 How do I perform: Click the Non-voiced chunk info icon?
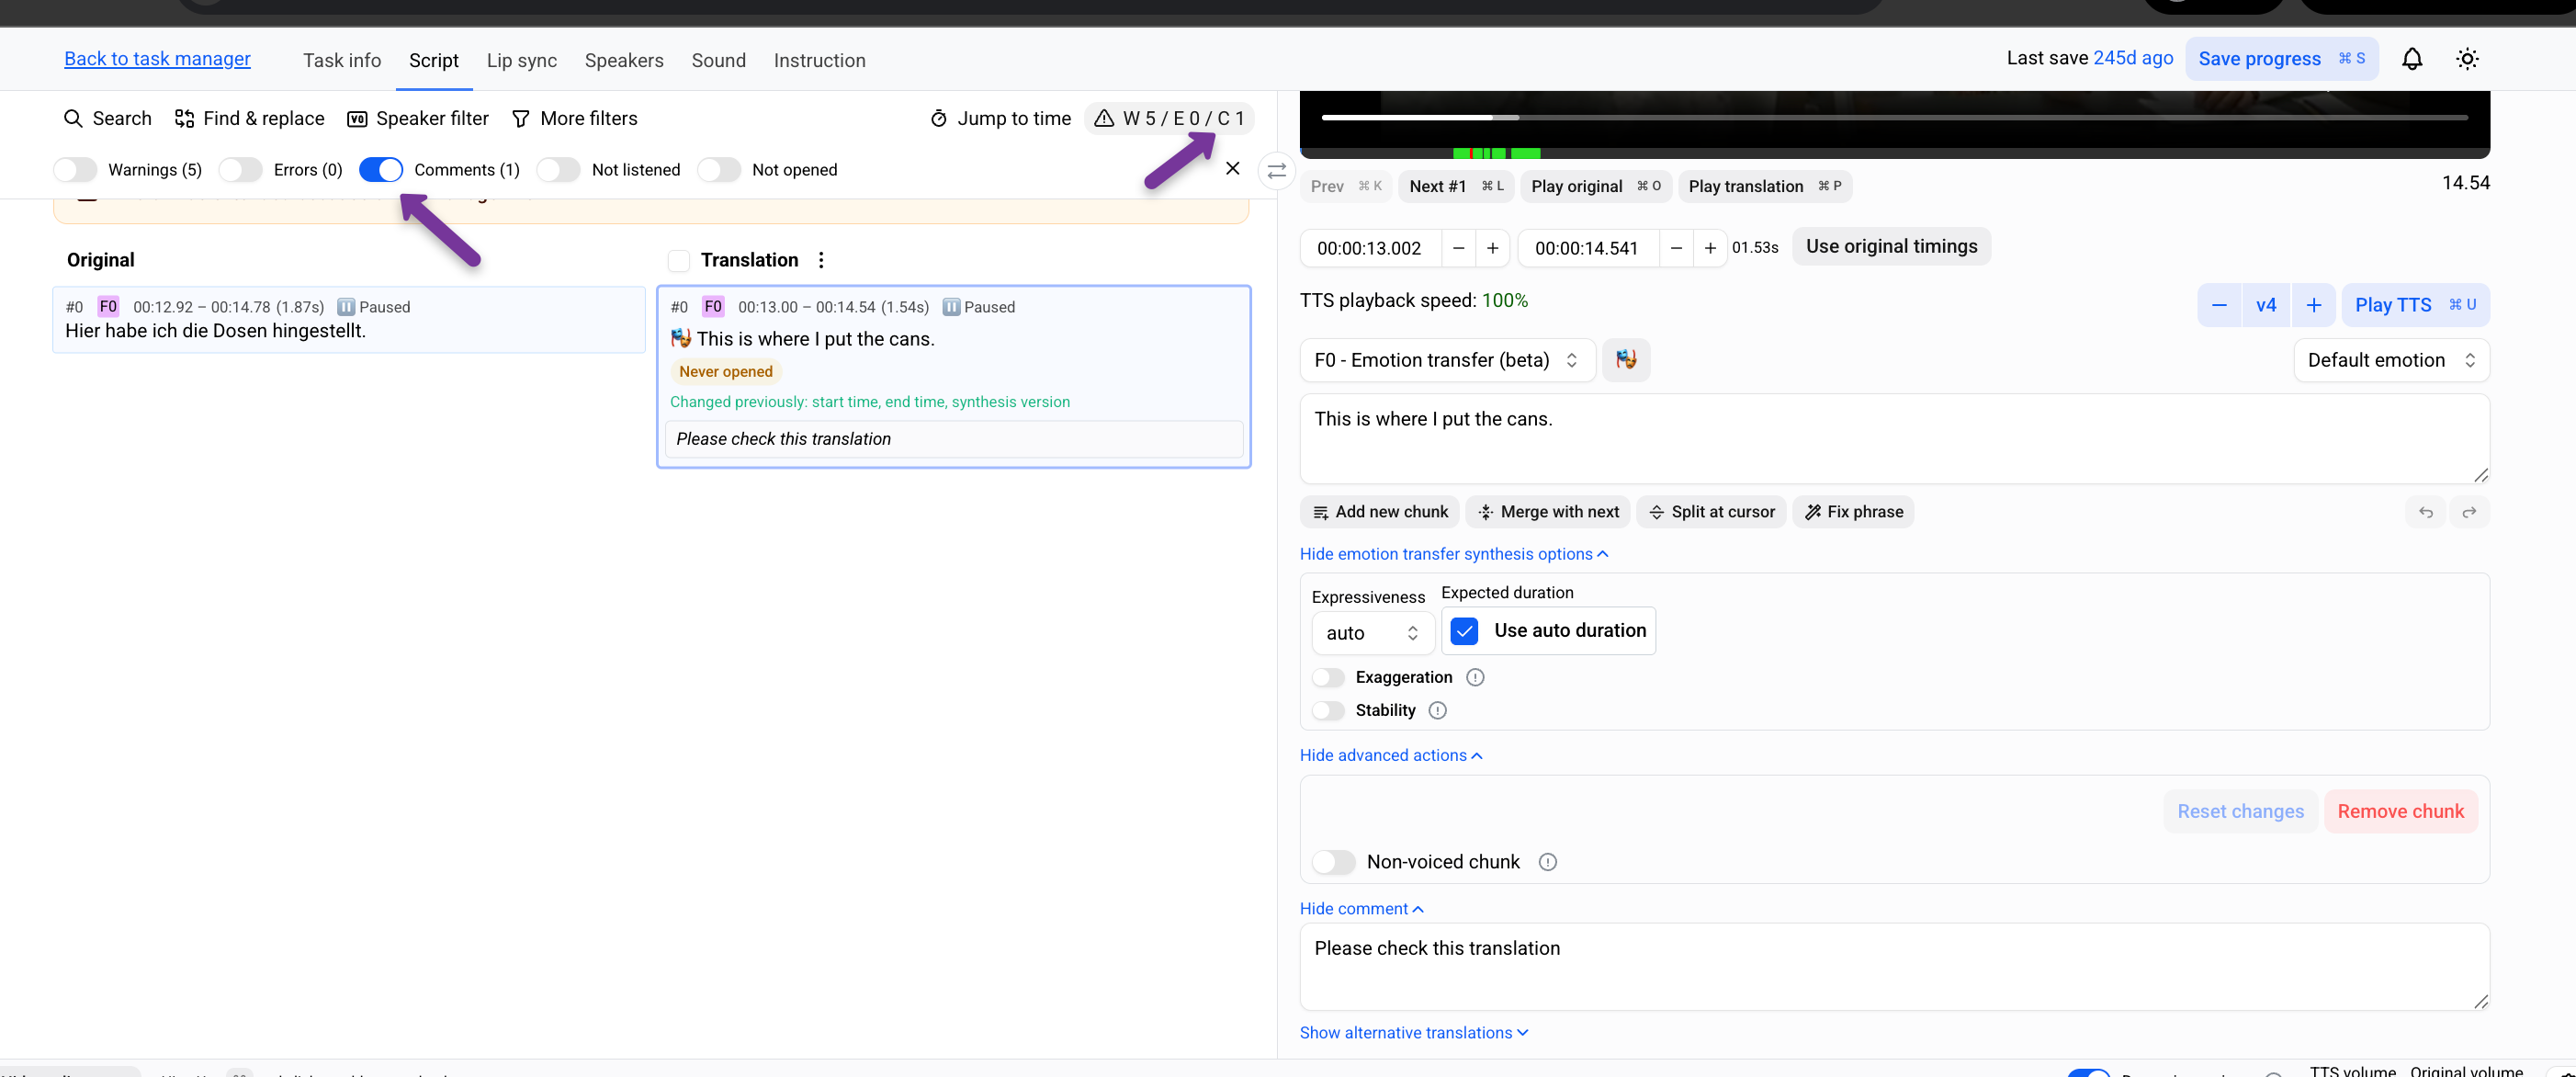point(1548,862)
